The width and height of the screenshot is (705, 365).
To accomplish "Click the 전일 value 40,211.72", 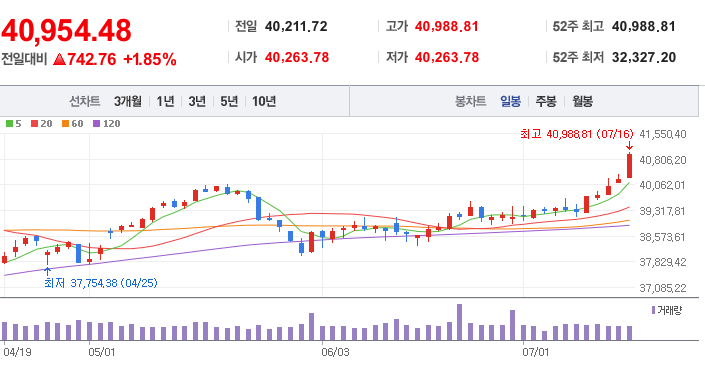I will tap(296, 27).
